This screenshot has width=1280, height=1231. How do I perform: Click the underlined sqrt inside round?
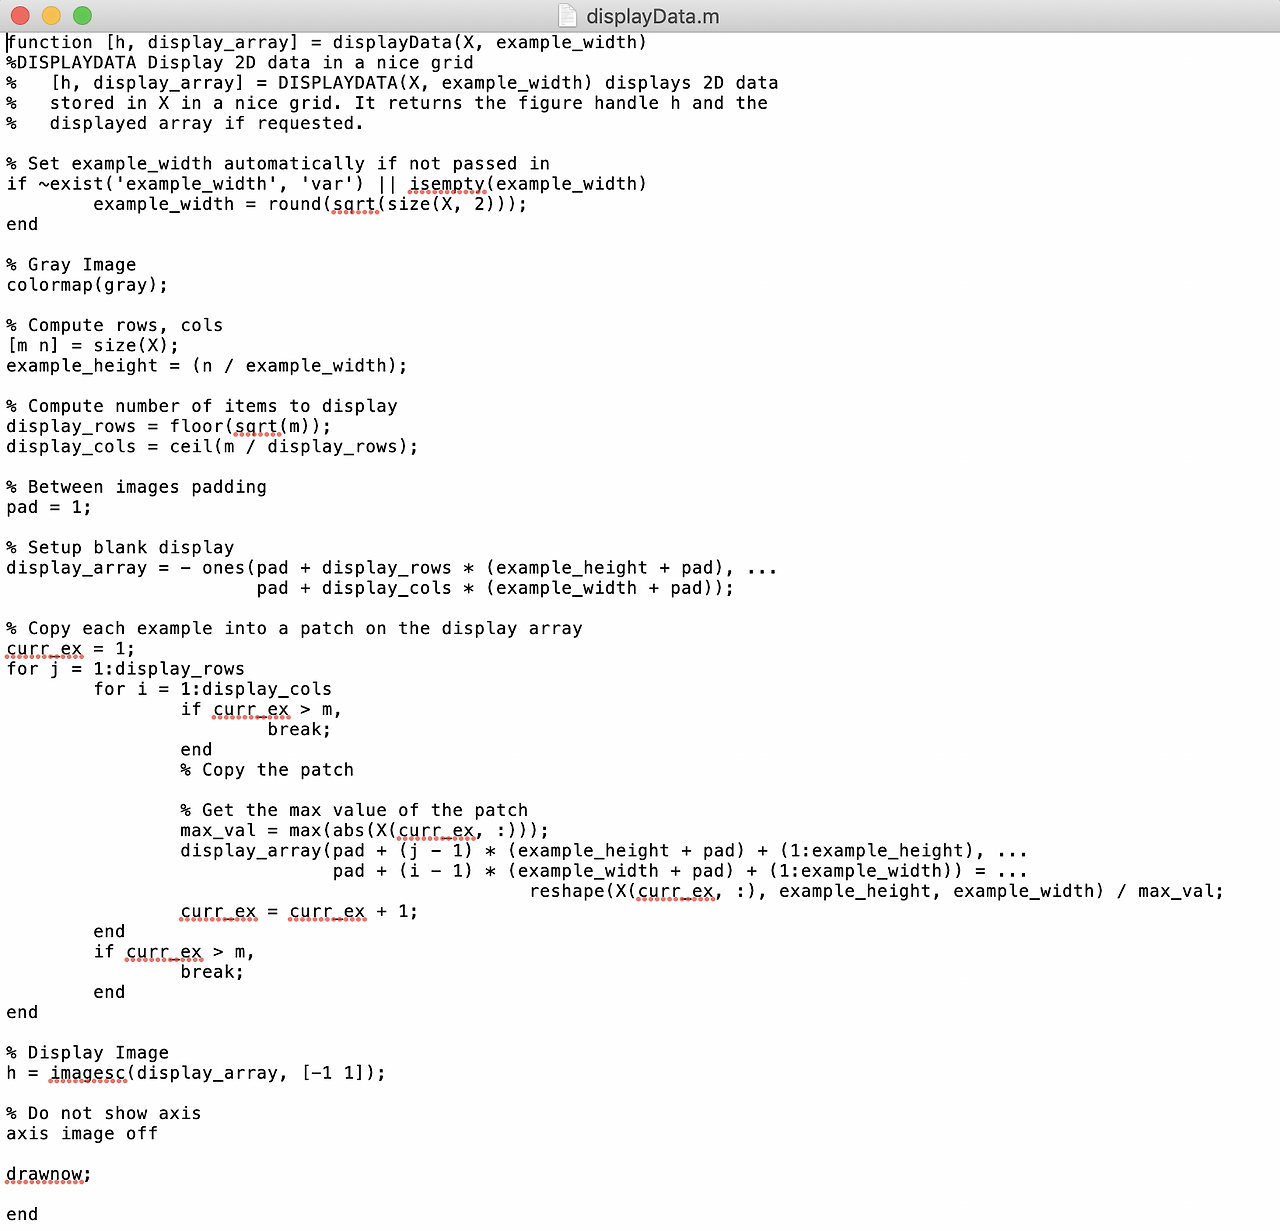(355, 204)
